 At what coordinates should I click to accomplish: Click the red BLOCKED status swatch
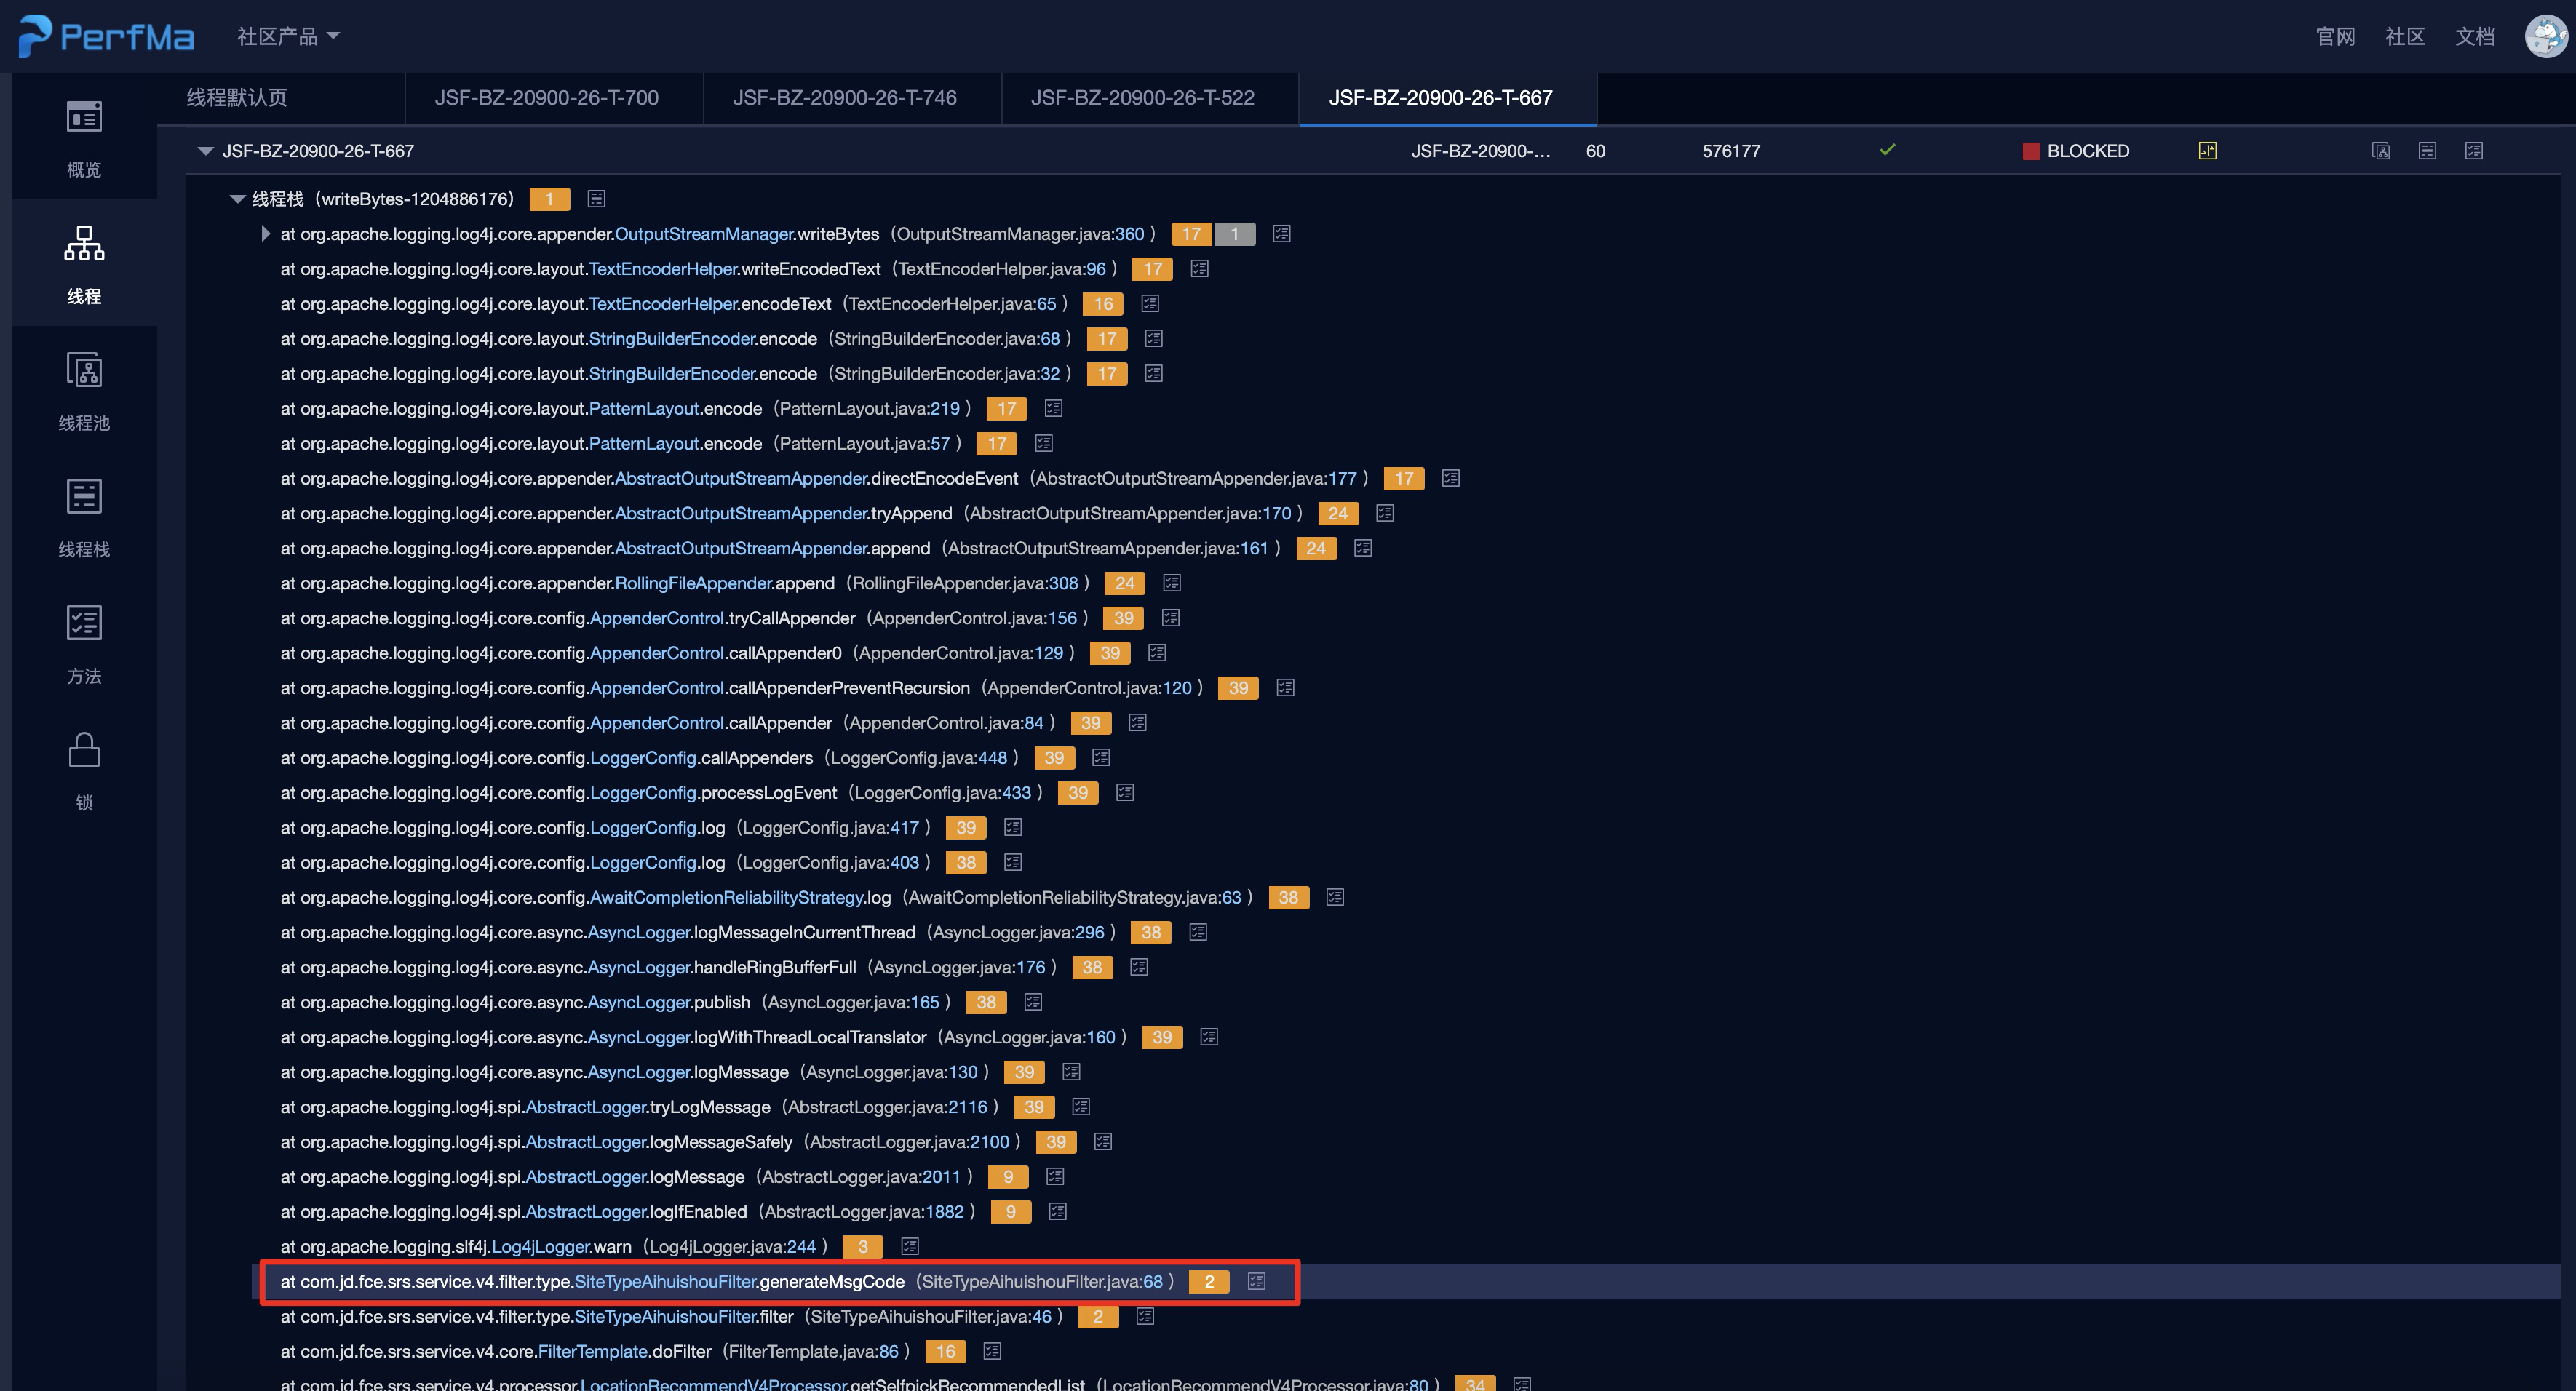click(x=2031, y=151)
